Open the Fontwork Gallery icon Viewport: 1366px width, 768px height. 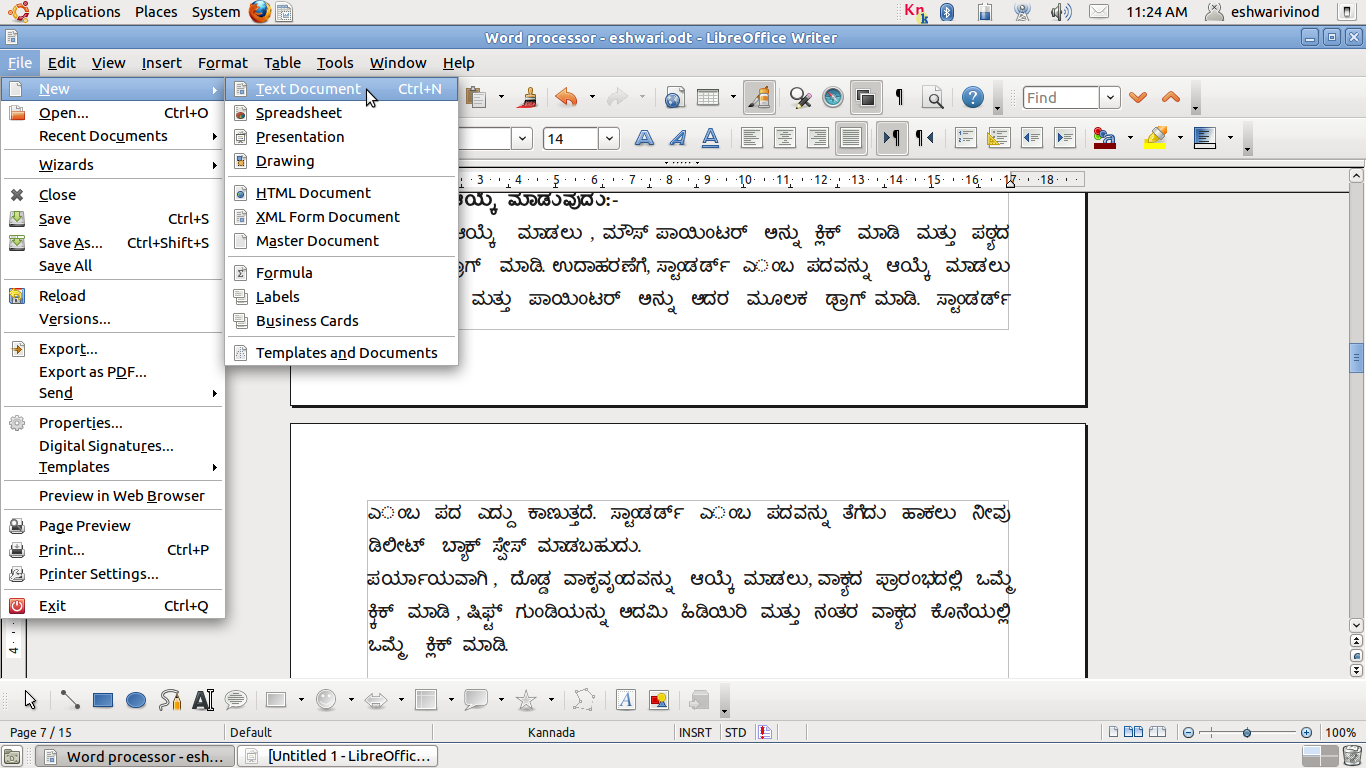point(626,701)
